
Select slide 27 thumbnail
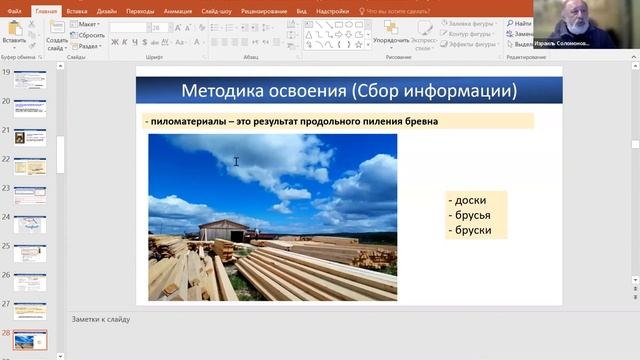click(30, 311)
